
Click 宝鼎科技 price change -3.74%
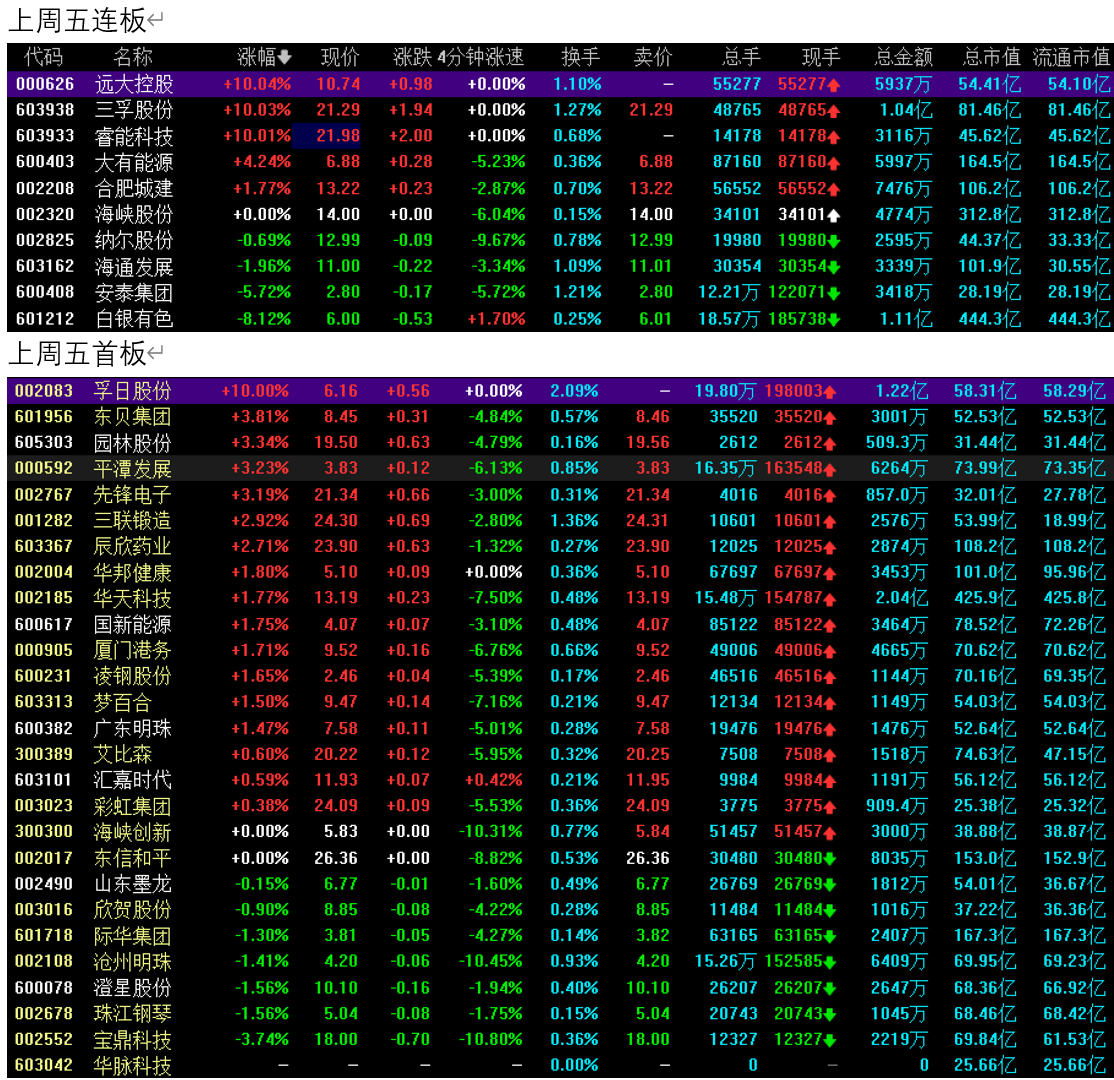pyautogui.click(x=262, y=1040)
